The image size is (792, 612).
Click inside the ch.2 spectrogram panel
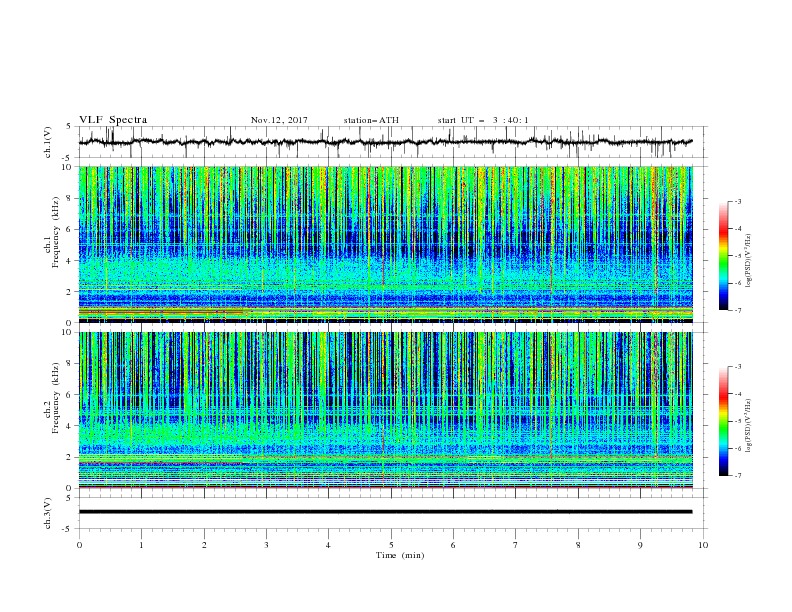point(385,410)
